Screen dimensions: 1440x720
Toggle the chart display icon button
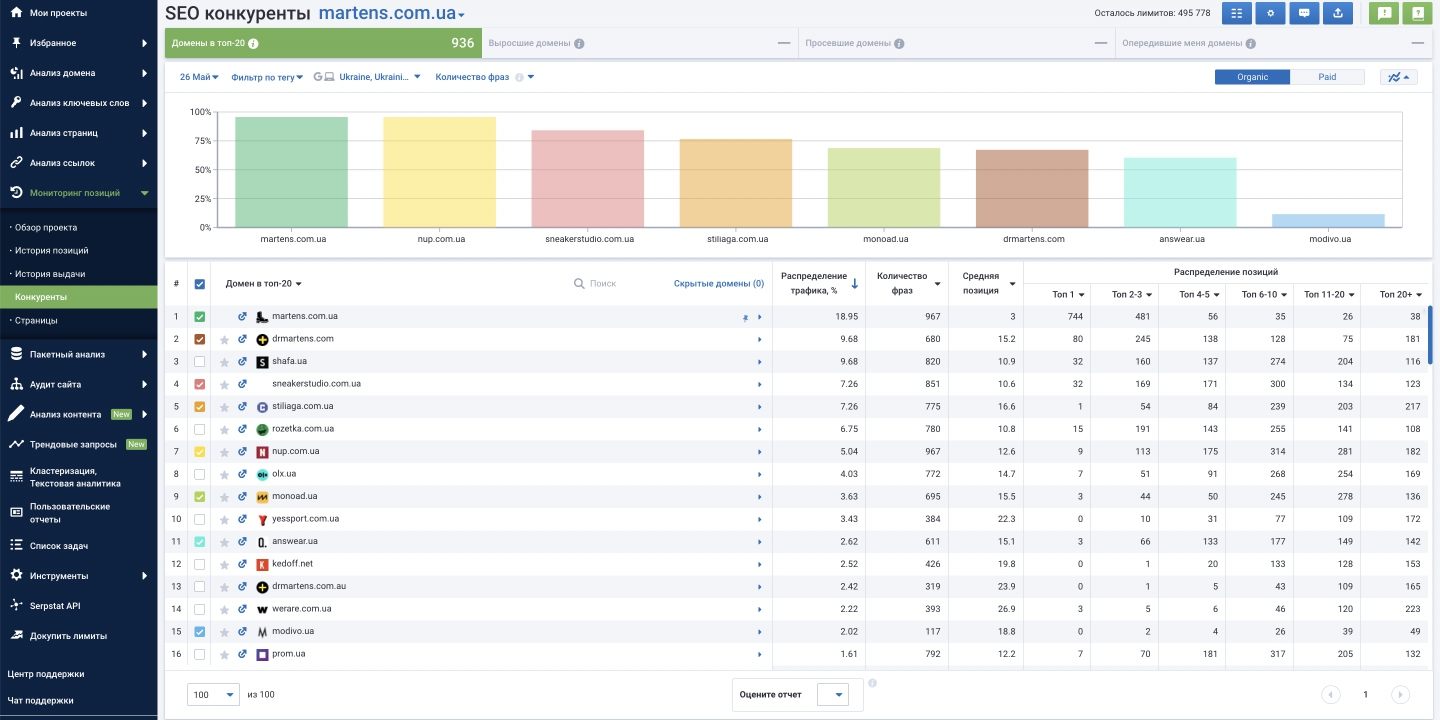(1398, 77)
